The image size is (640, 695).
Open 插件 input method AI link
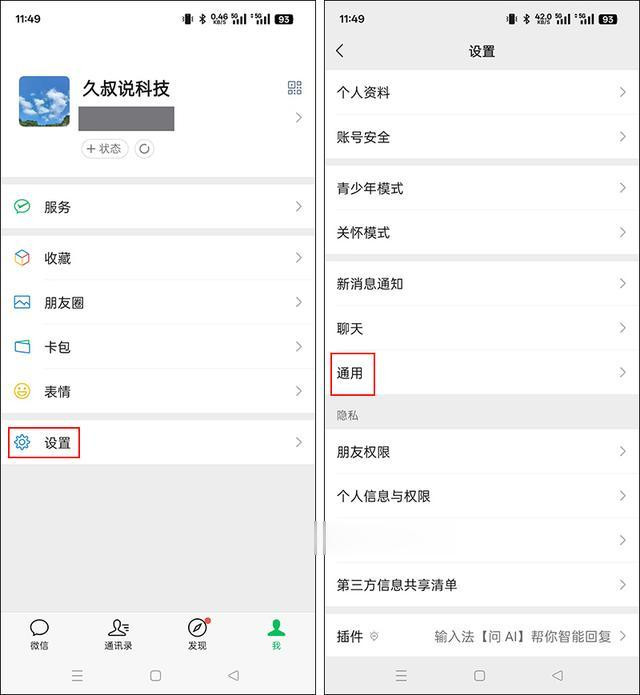pos(523,636)
